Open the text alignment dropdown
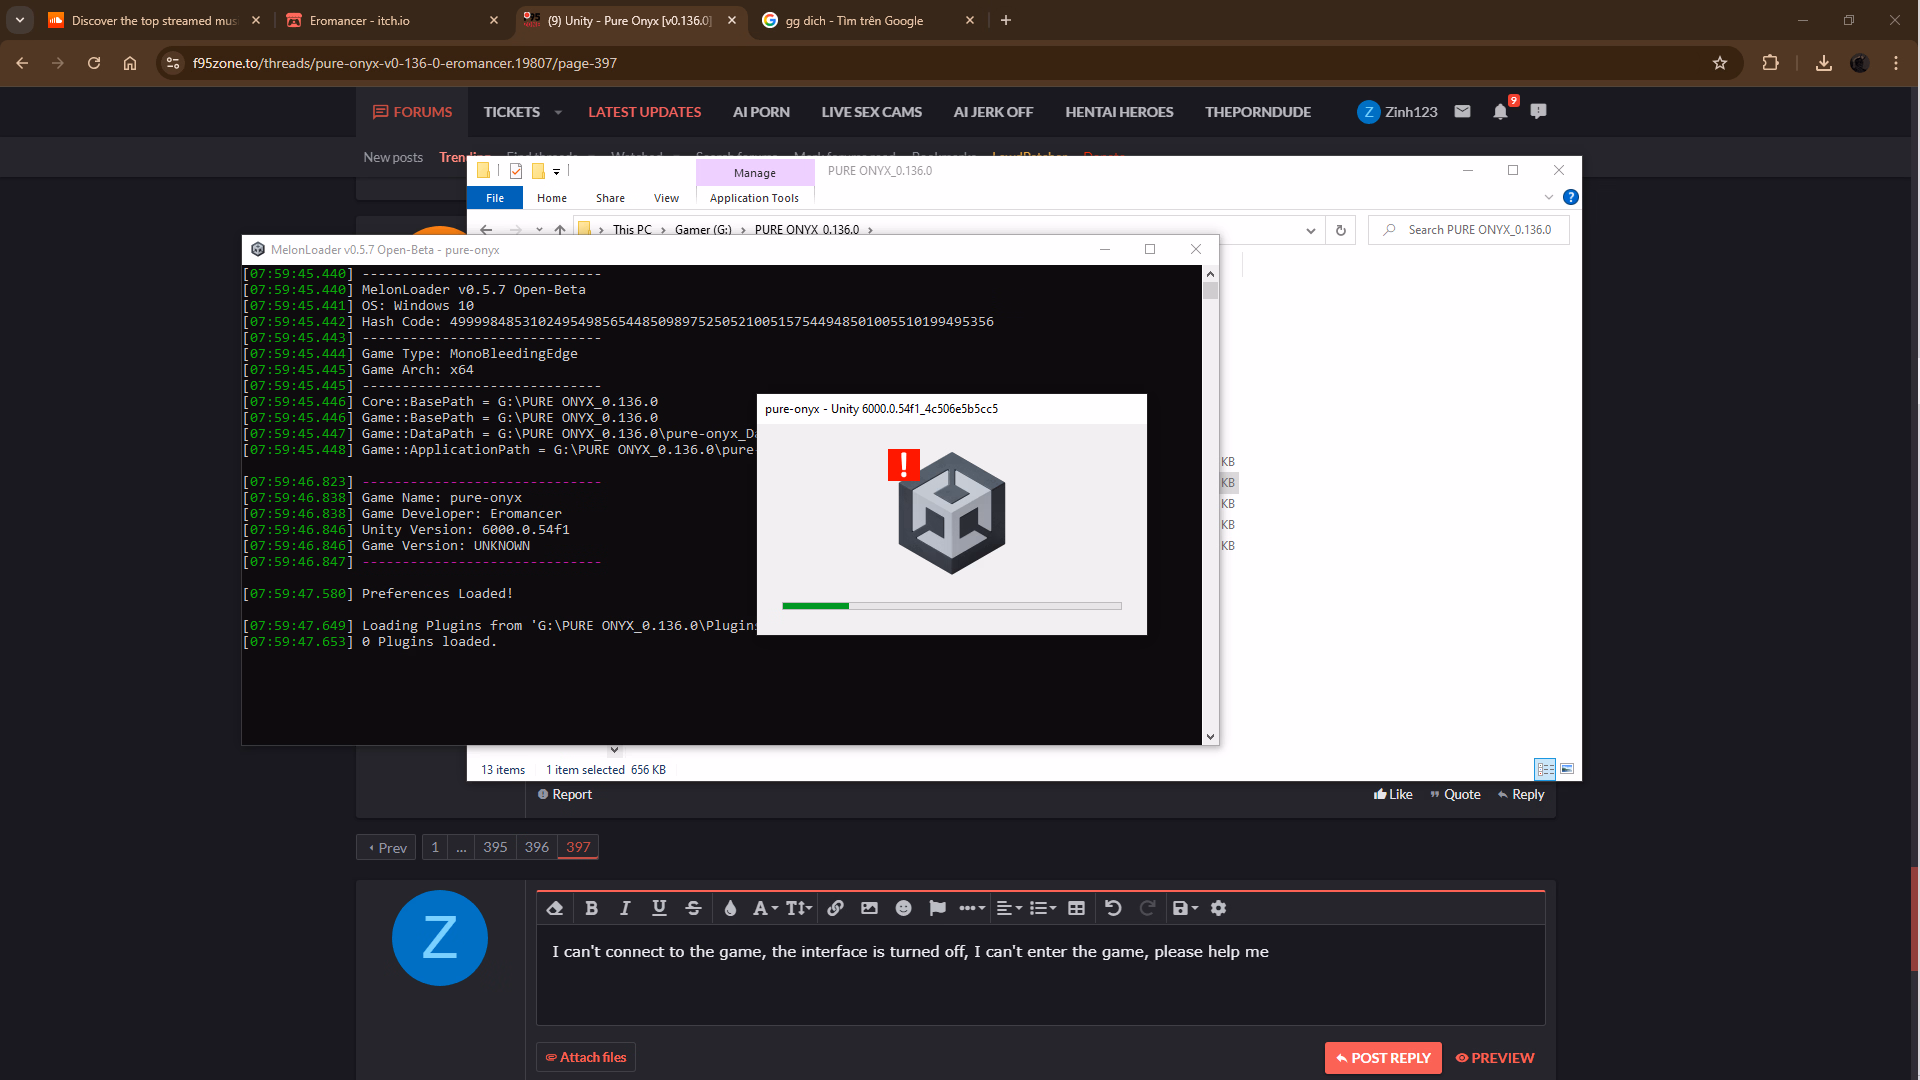Image resolution: width=1920 pixels, height=1080 pixels. pos(1009,908)
